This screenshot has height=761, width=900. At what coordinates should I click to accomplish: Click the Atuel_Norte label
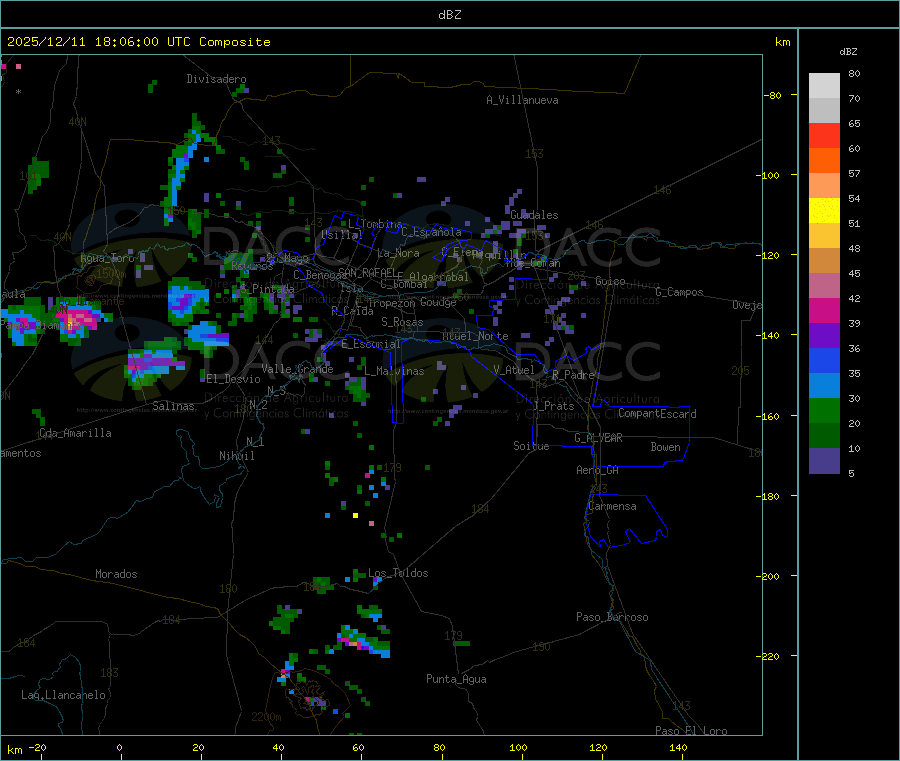(x=475, y=336)
